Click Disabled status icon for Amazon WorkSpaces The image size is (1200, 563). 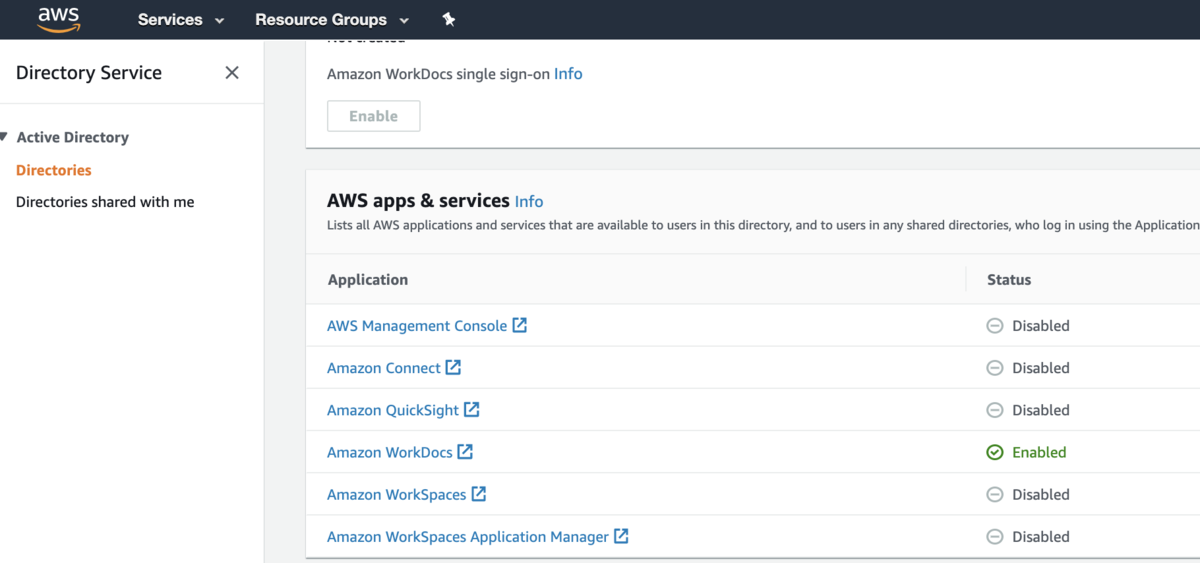tap(995, 494)
